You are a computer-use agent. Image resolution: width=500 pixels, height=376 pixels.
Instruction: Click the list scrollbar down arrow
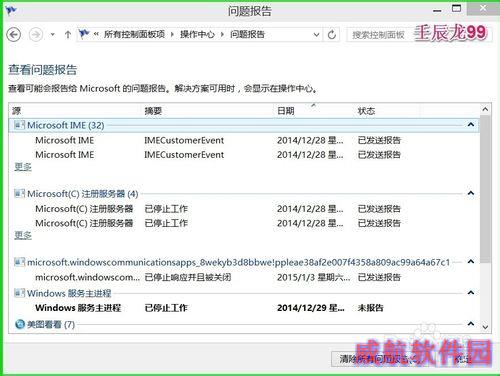coord(485,327)
